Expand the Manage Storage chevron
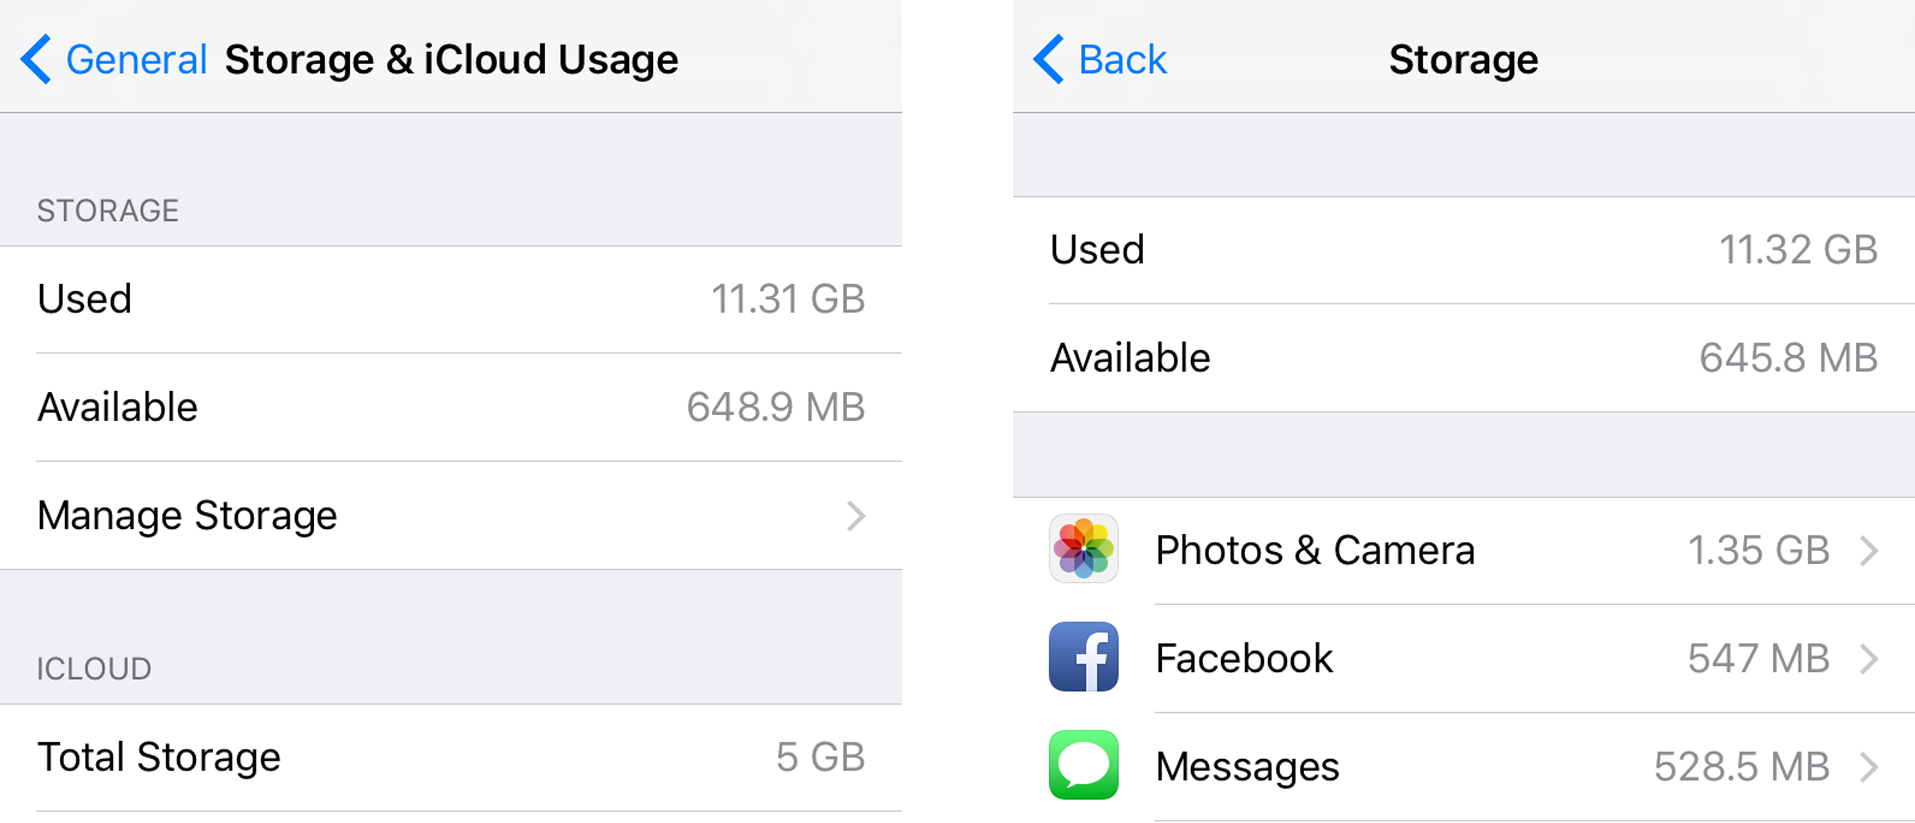This screenshot has height=823, width=1915. point(855,516)
